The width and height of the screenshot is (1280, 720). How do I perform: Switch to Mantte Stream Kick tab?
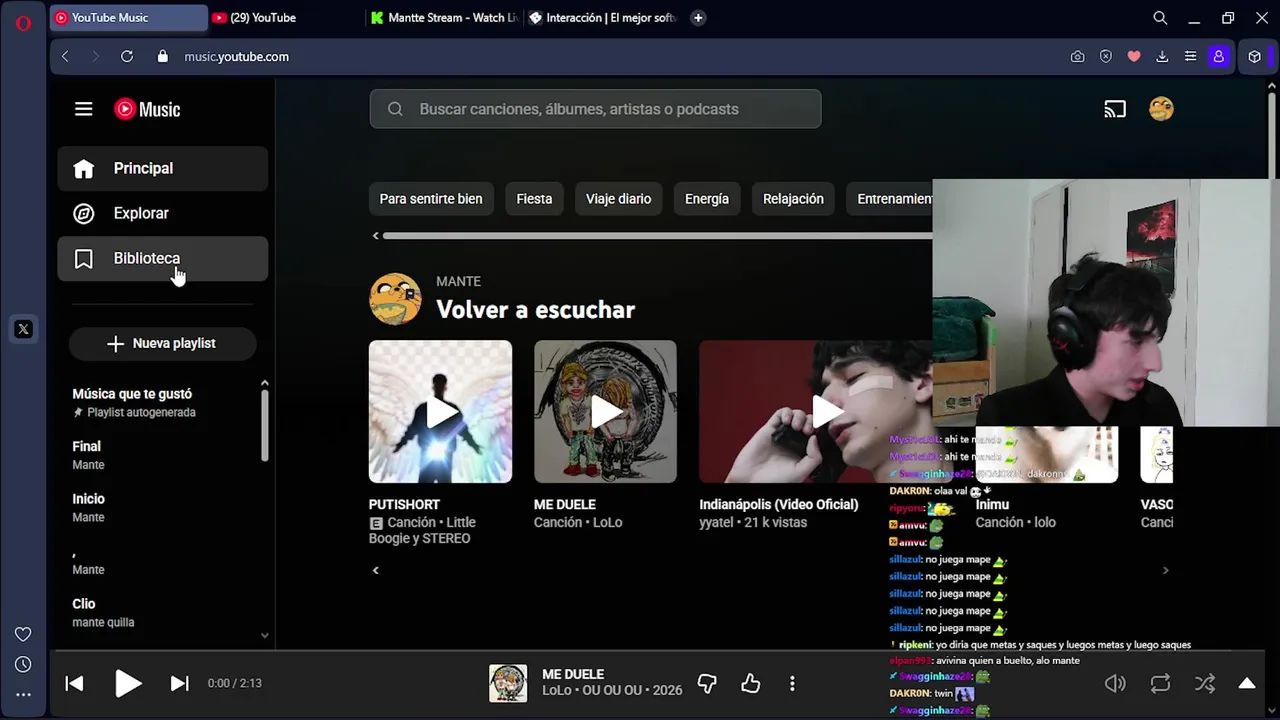[443, 18]
